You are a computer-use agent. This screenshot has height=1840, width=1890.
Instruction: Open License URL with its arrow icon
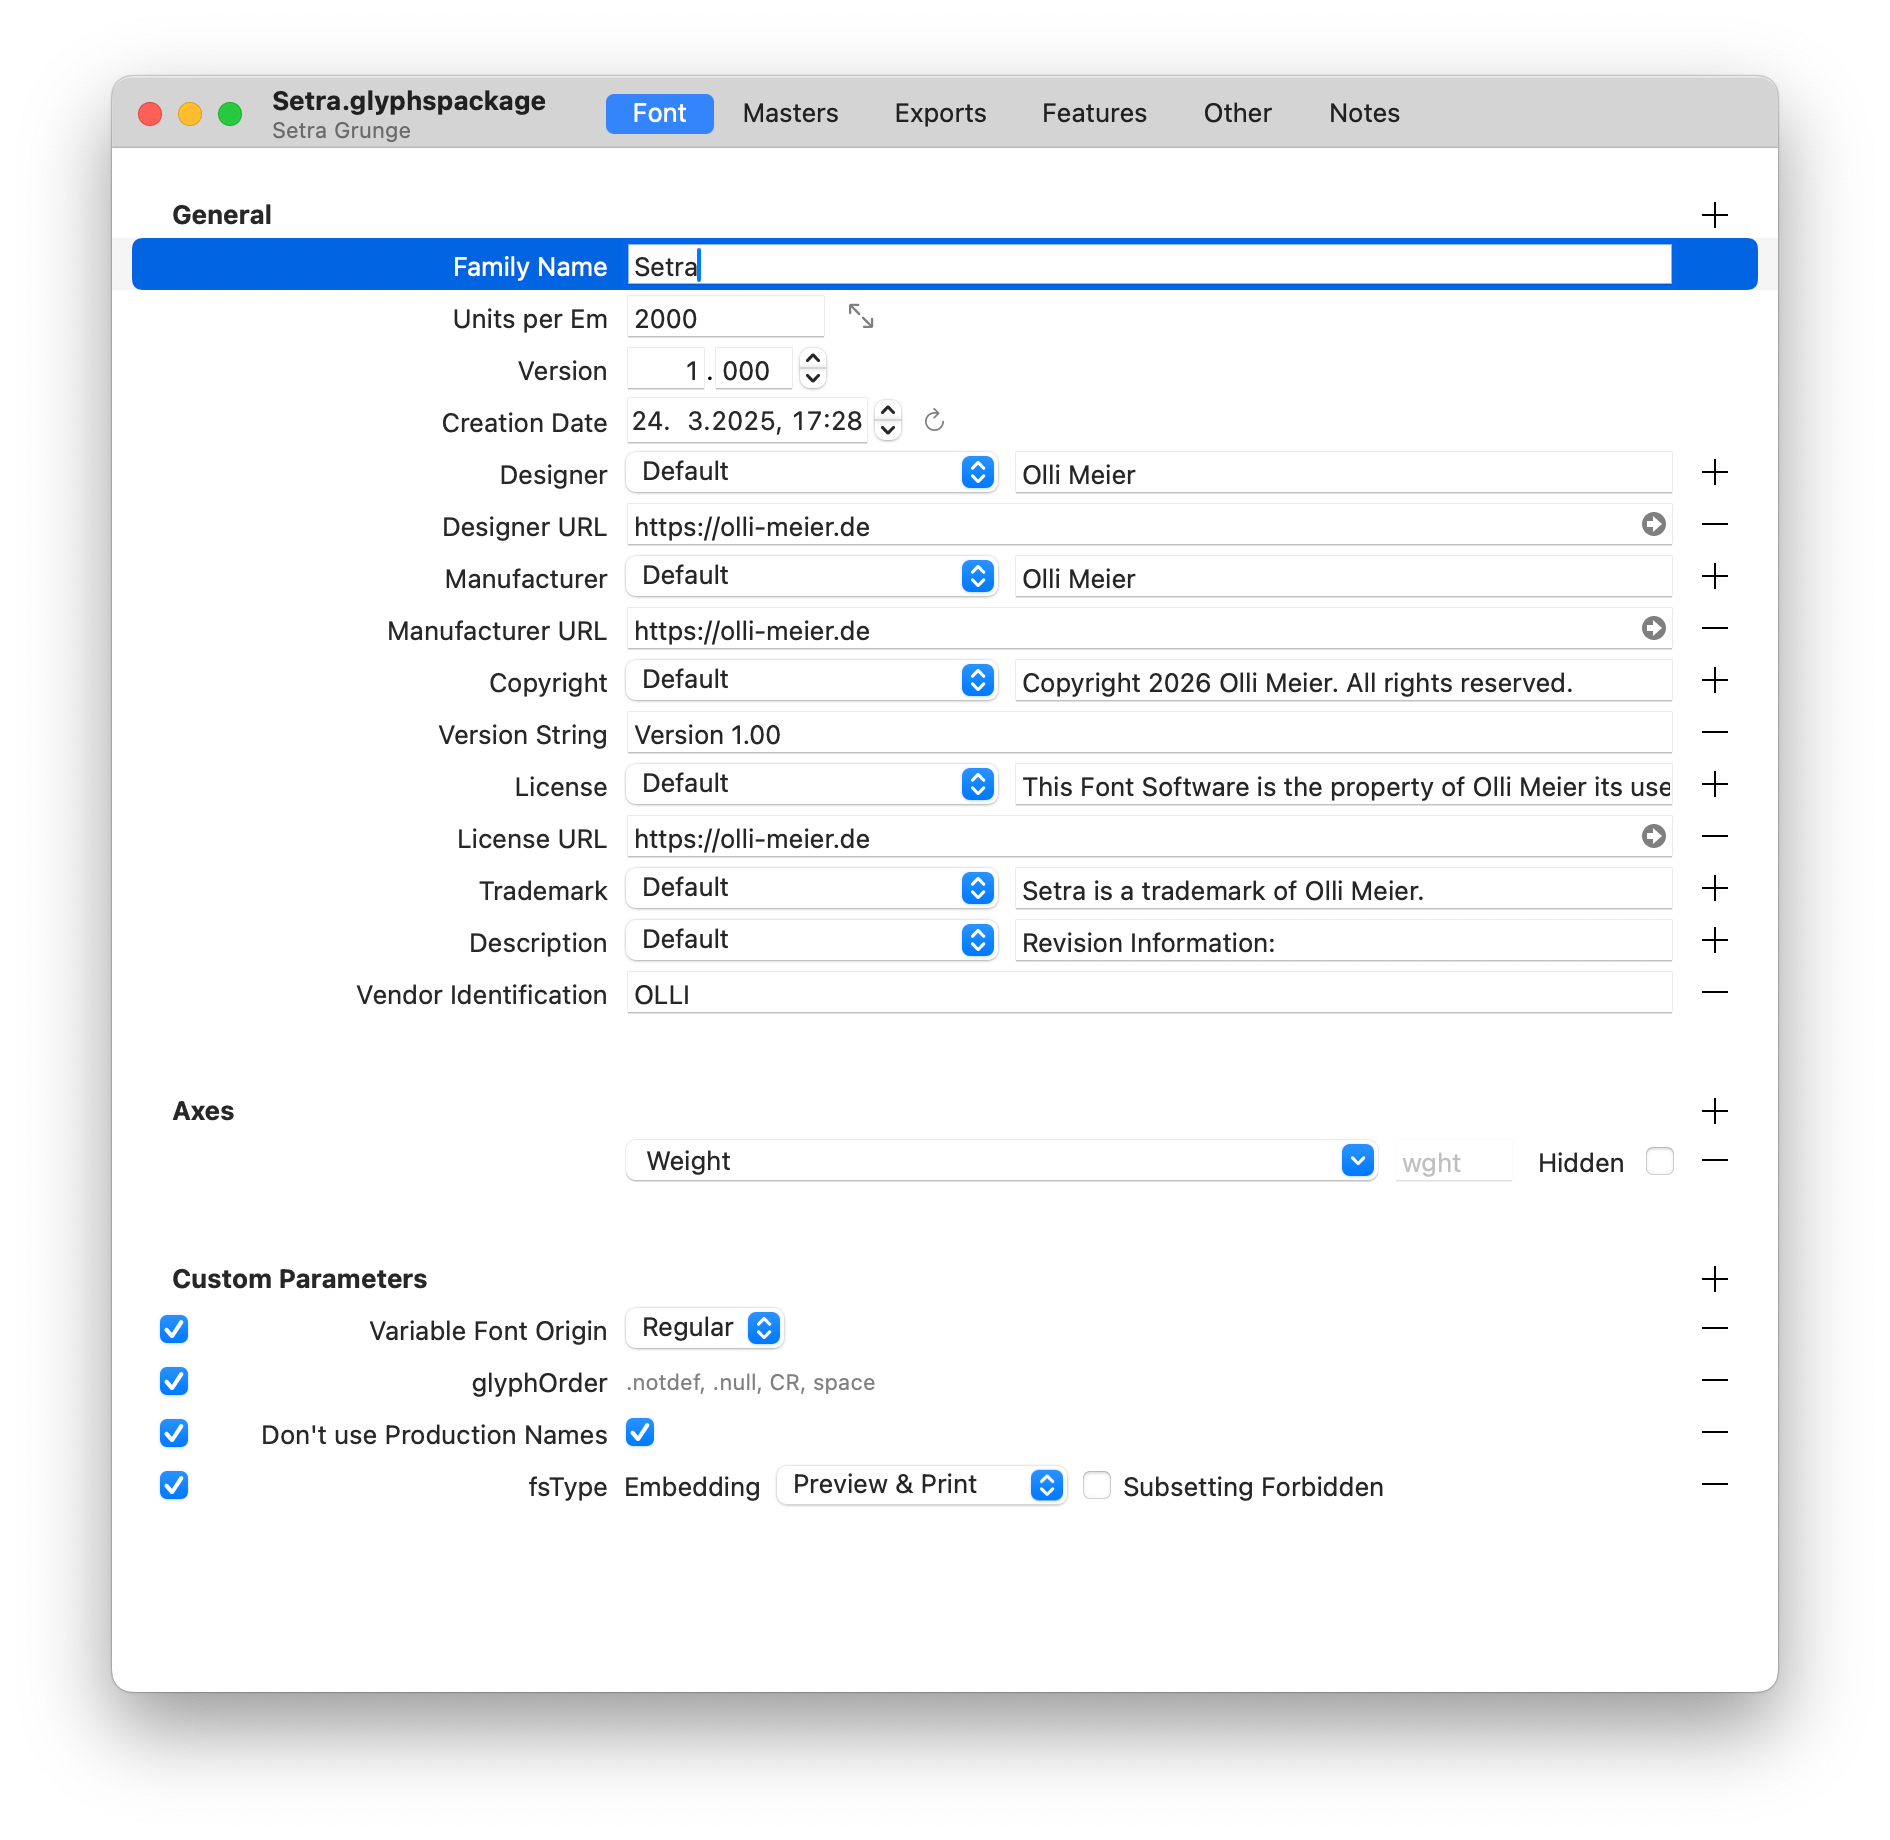[1653, 836]
